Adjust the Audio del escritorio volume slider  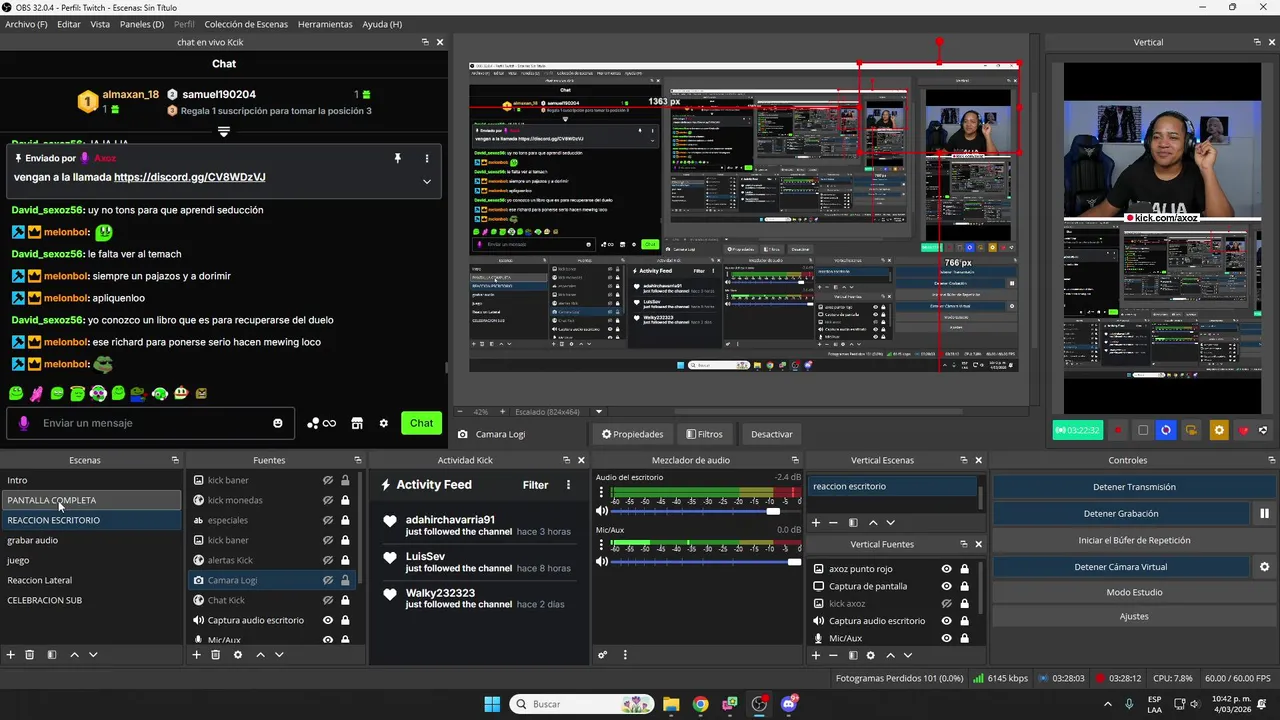(x=704, y=511)
